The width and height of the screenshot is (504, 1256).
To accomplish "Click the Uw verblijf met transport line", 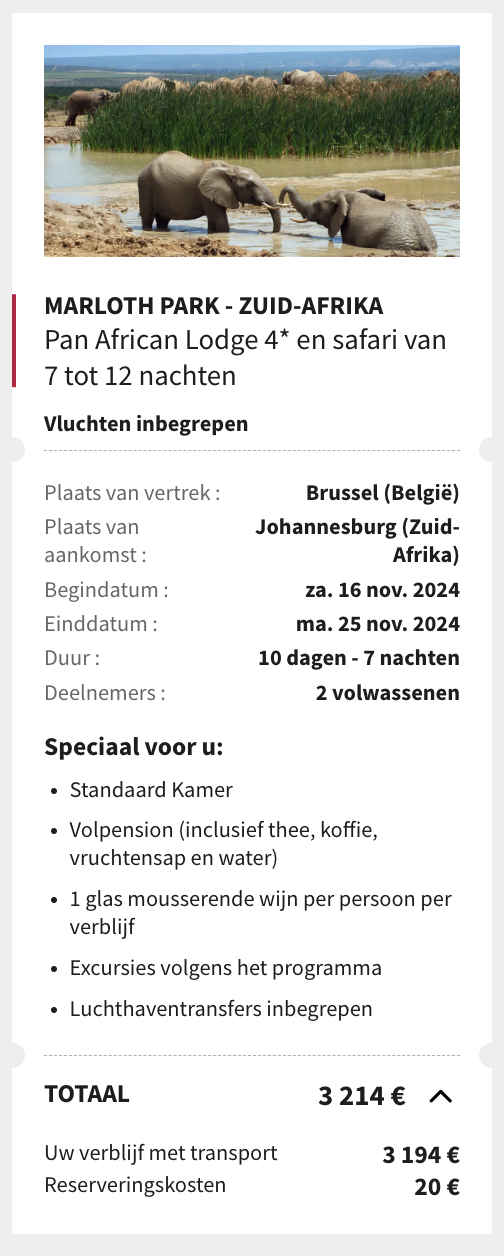I will (x=252, y=1153).
